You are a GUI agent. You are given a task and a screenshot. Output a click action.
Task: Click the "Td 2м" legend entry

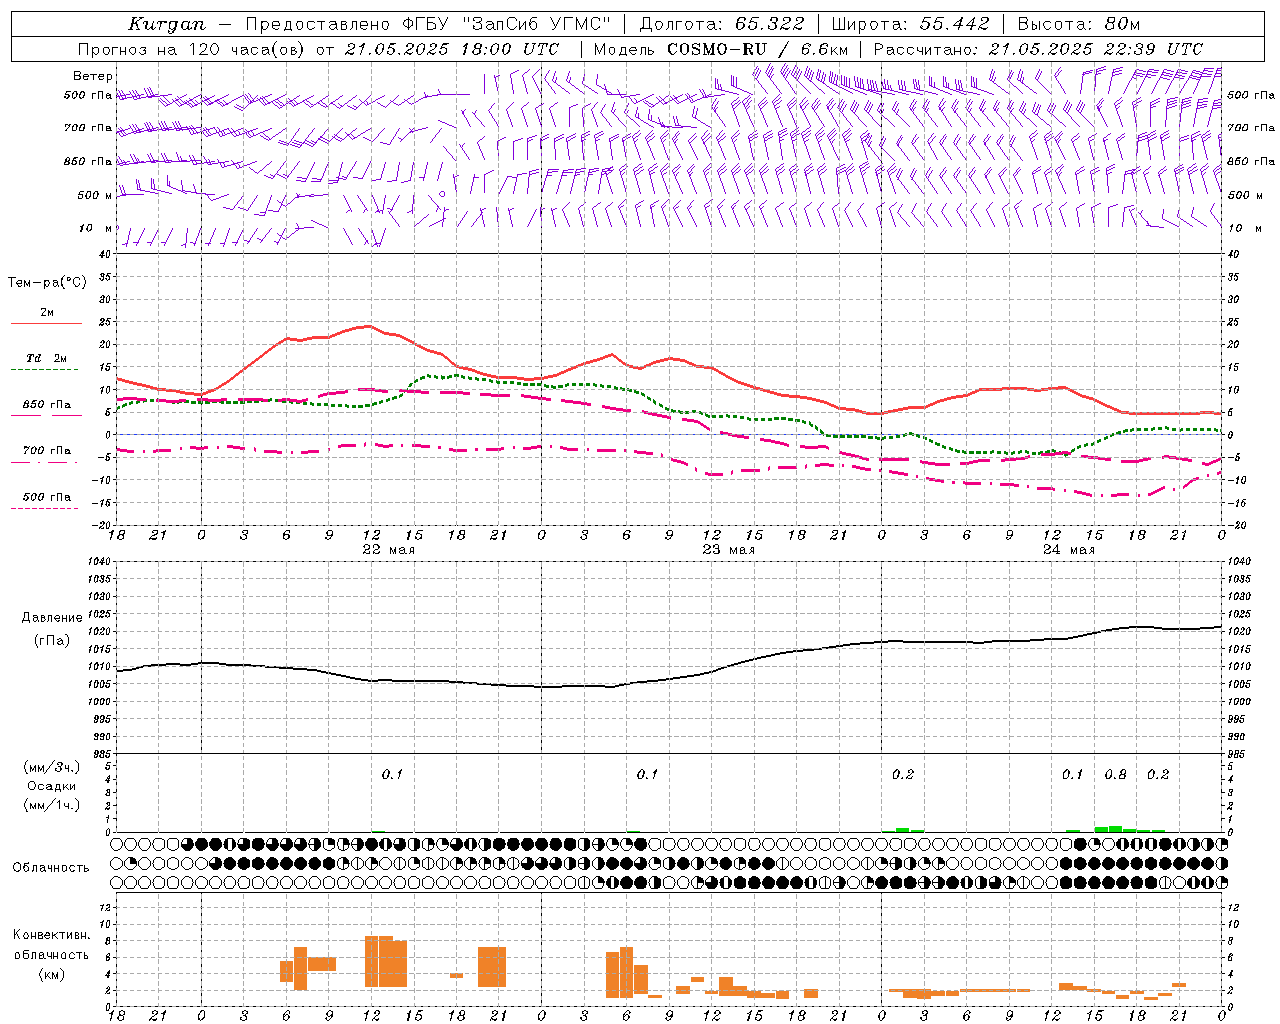coord(47,358)
